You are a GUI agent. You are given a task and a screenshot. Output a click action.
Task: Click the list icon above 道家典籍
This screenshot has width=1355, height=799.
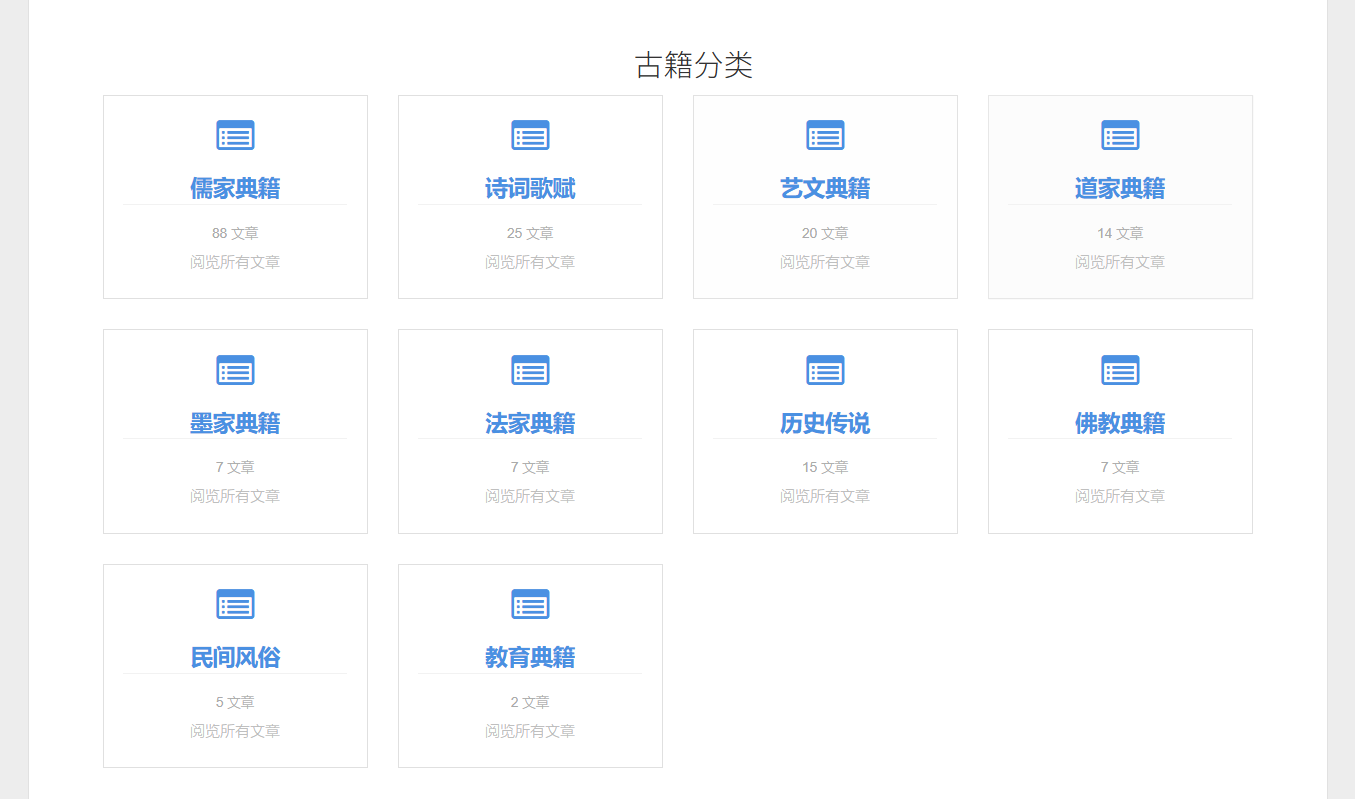pos(1120,135)
